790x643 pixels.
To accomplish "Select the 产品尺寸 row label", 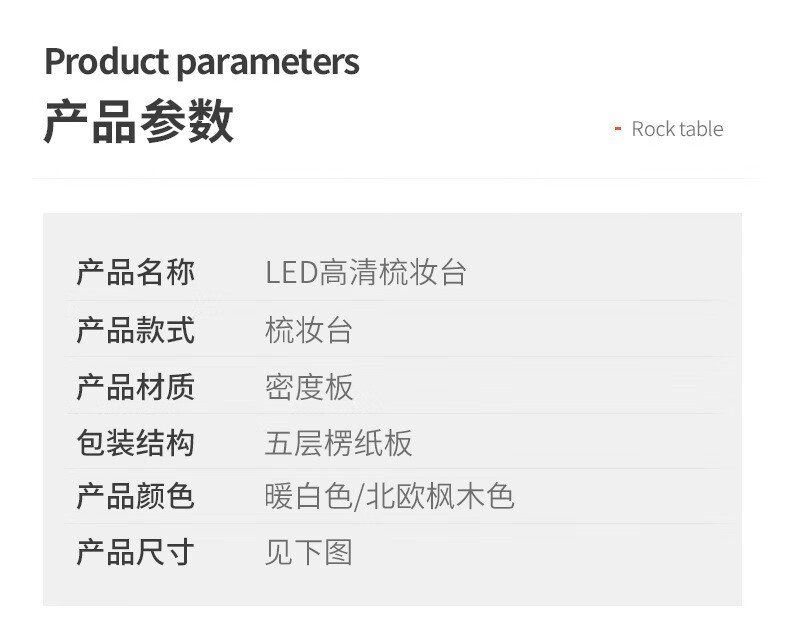I will tap(136, 552).
